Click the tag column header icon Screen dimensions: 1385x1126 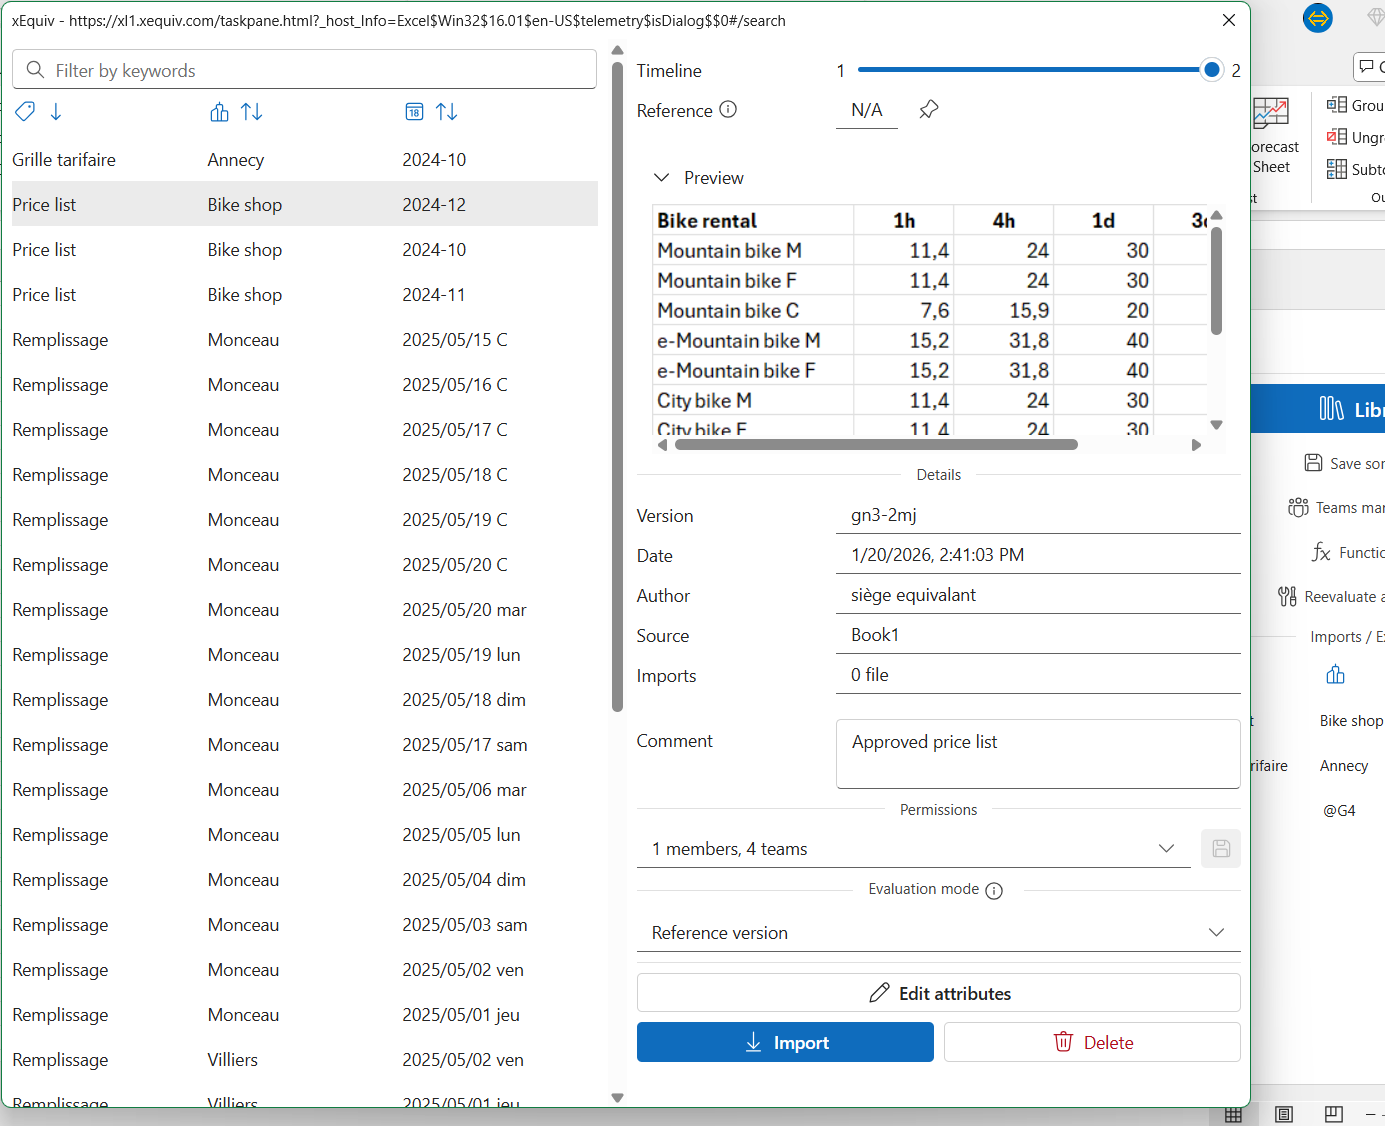(25, 112)
